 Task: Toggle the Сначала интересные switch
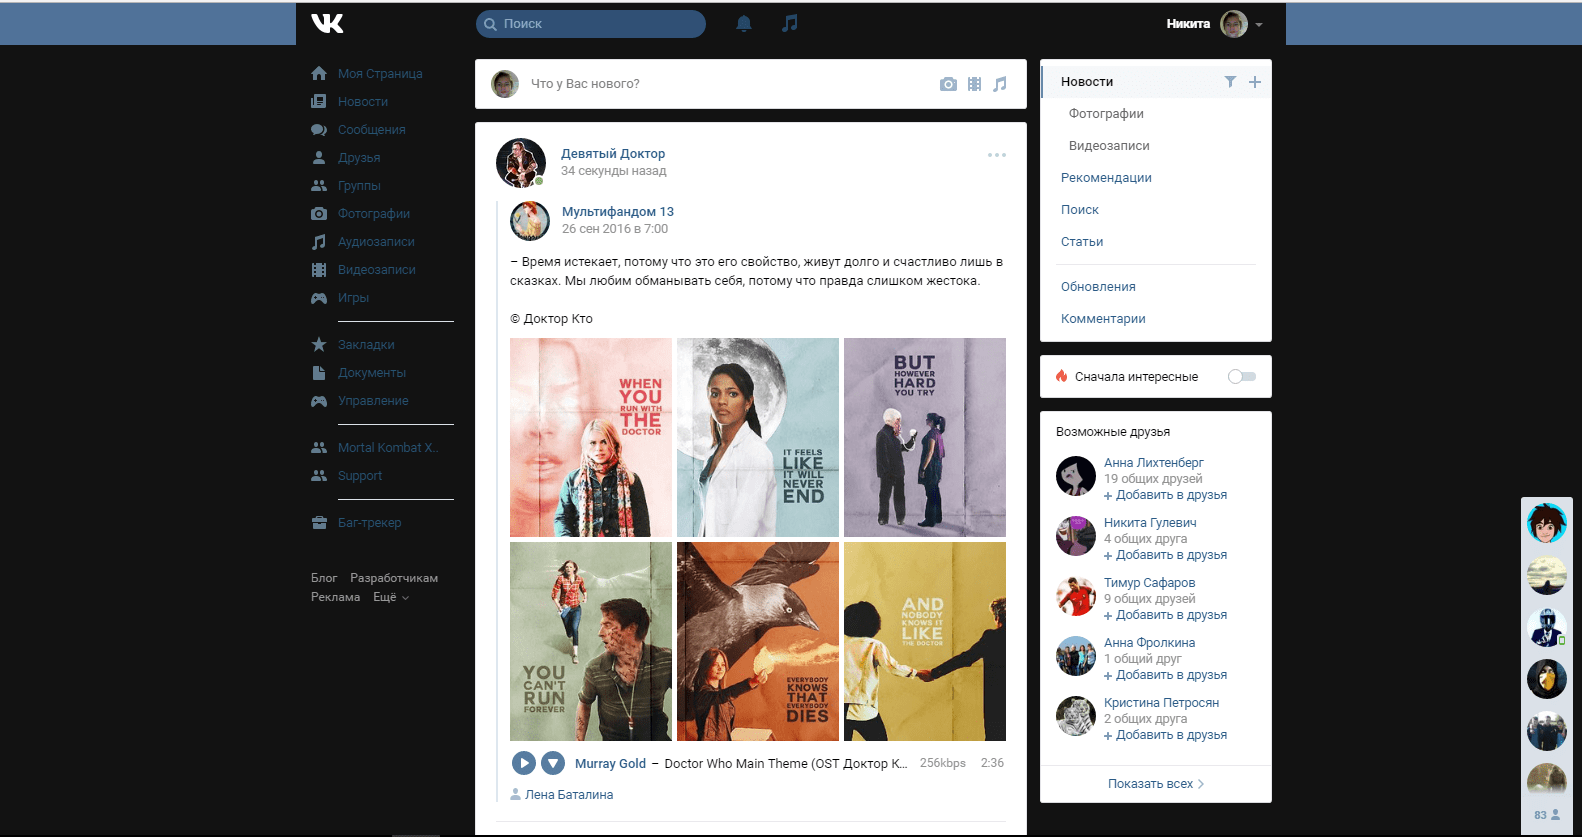[x=1242, y=376]
